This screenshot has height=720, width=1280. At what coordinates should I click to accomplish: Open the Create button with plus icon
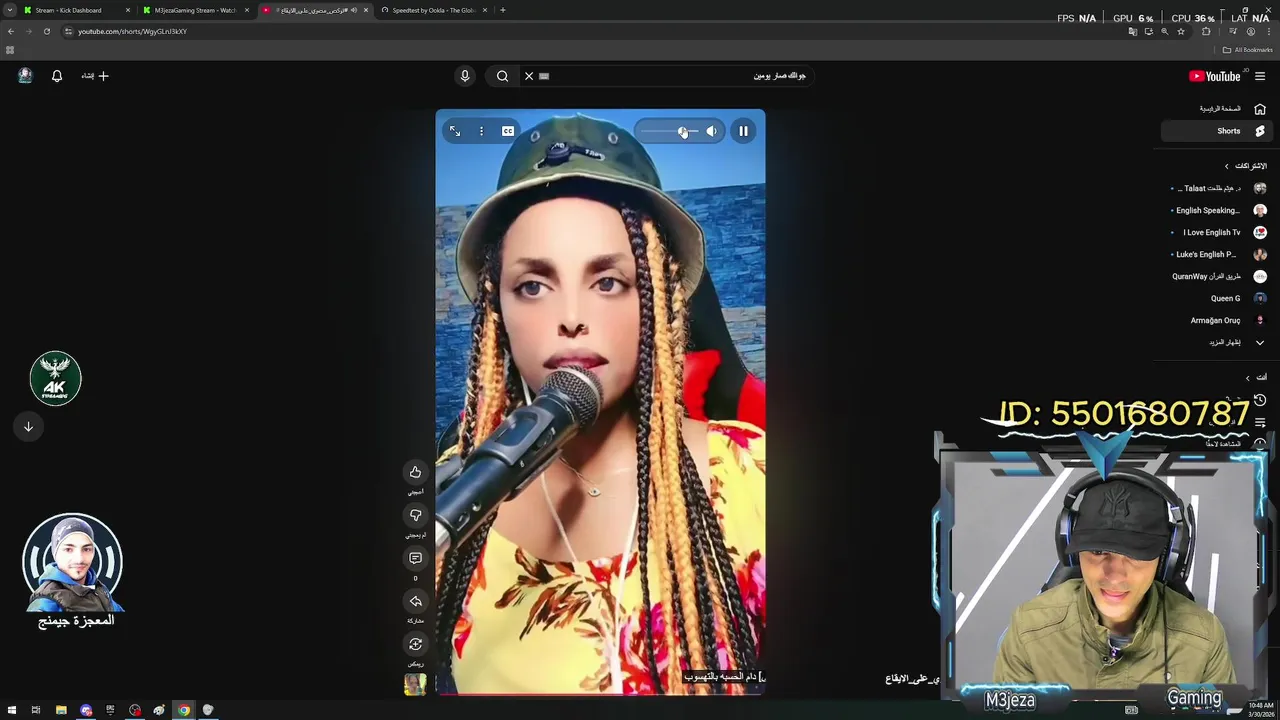[95, 76]
